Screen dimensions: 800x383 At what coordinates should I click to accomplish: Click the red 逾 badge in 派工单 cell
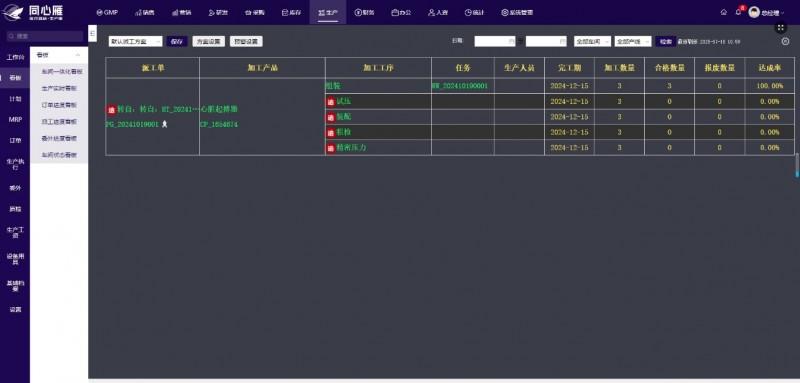[112, 109]
